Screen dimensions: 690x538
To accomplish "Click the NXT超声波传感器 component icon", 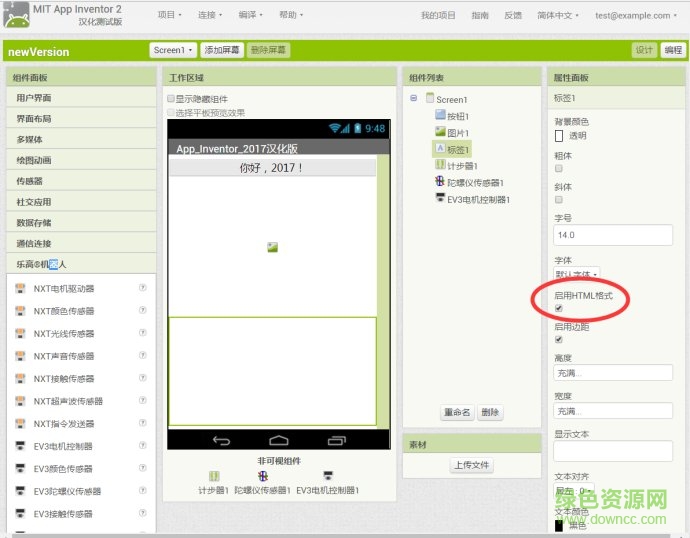I will coord(20,401).
